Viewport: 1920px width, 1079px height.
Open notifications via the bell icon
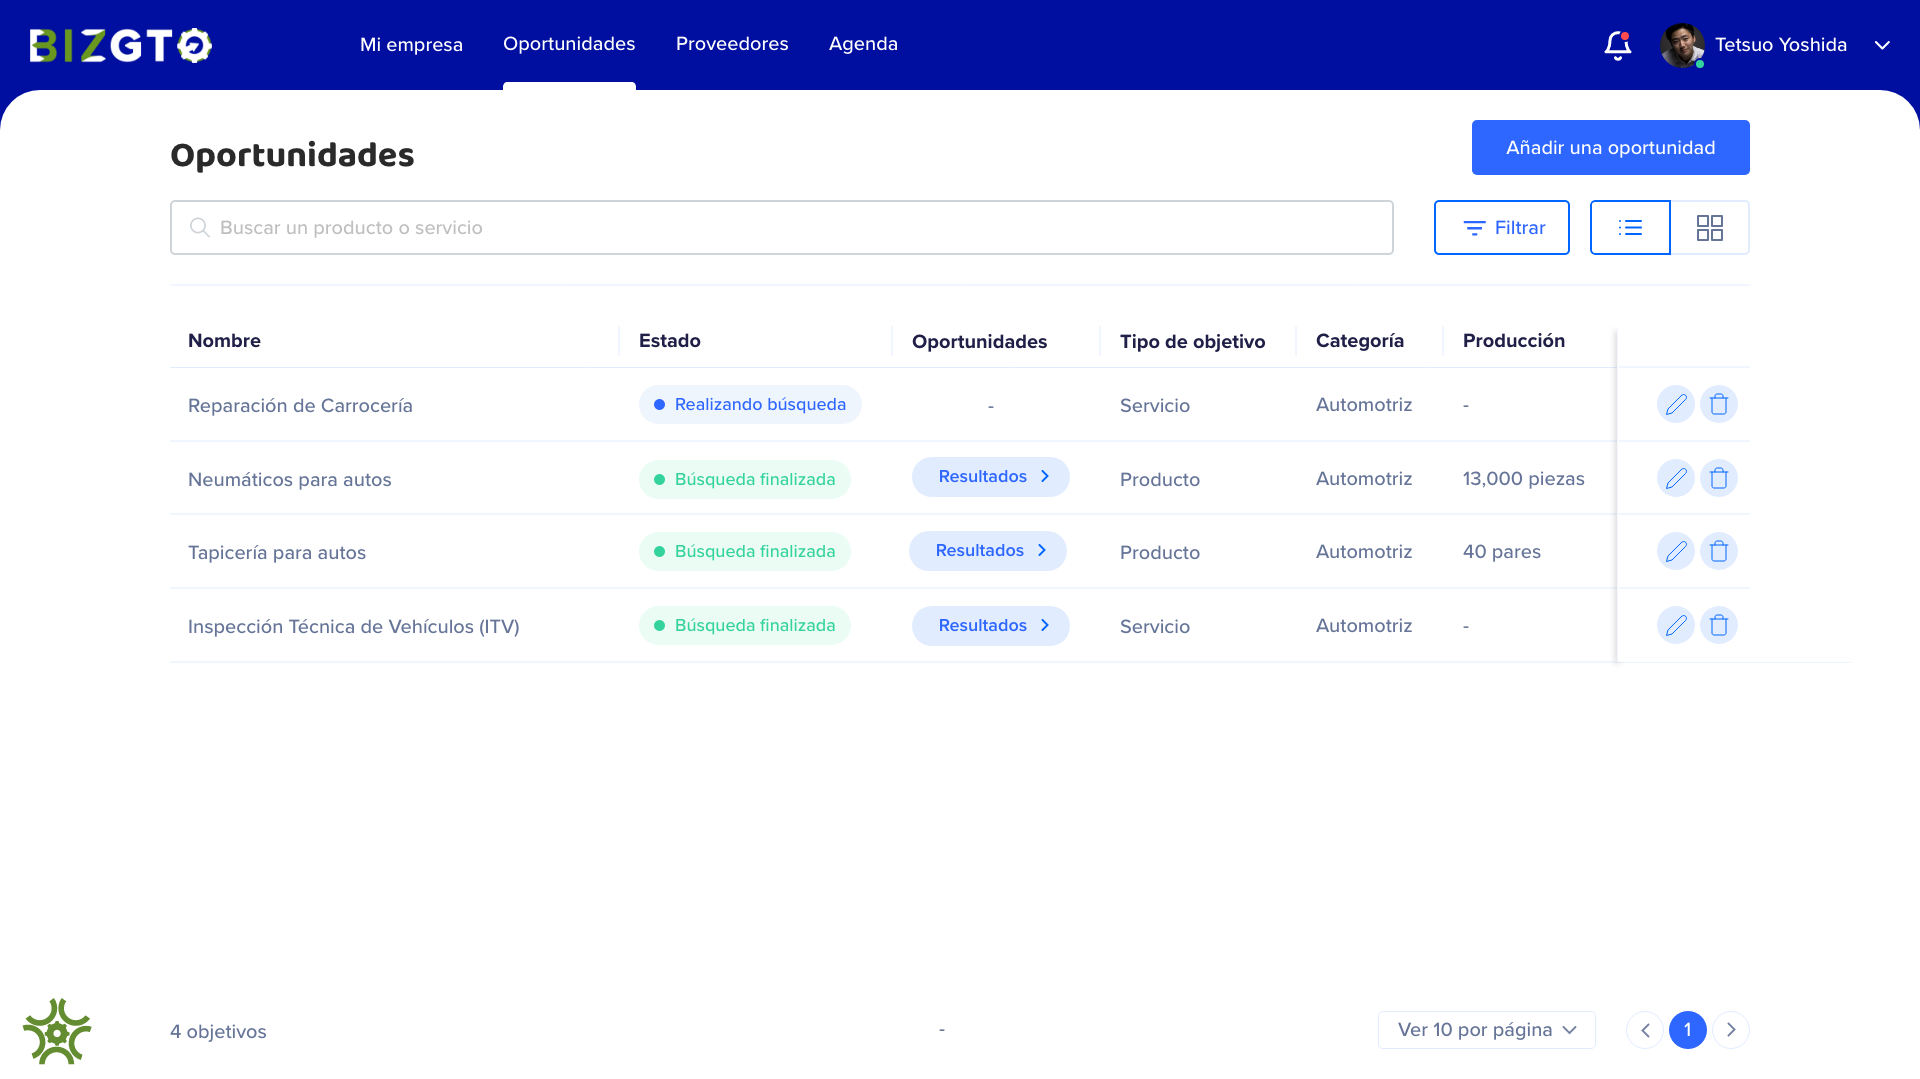(1617, 45)
